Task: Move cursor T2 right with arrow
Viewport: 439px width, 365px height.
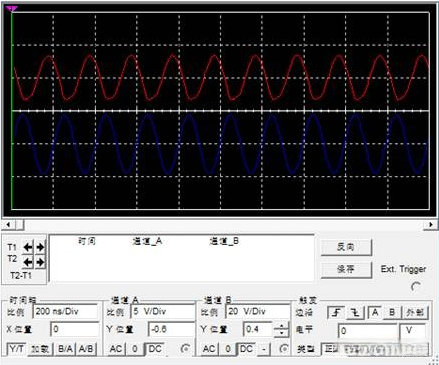Action: coord(40,262)
